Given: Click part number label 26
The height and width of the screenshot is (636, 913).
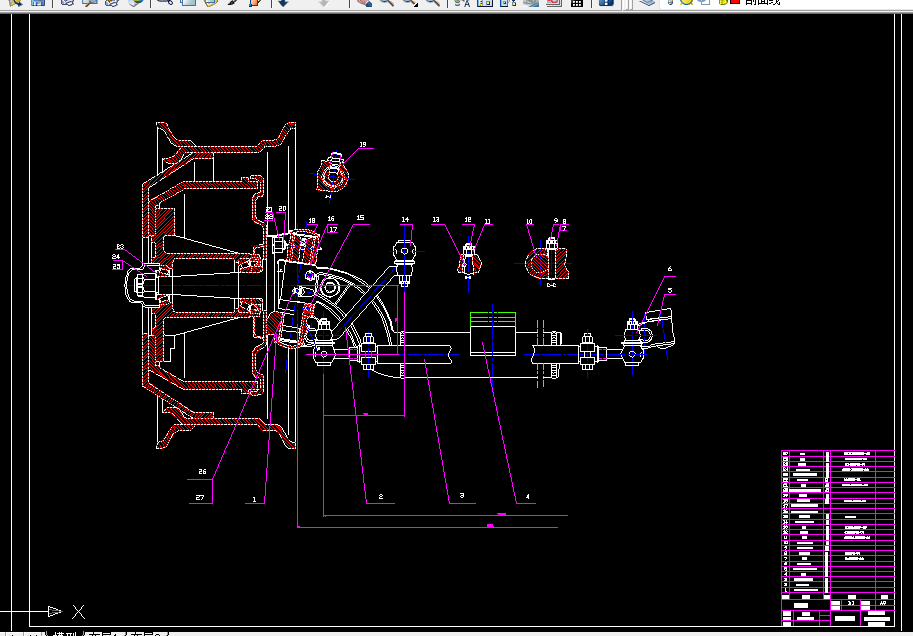Looking at the screenshot, I should [202, 472].
